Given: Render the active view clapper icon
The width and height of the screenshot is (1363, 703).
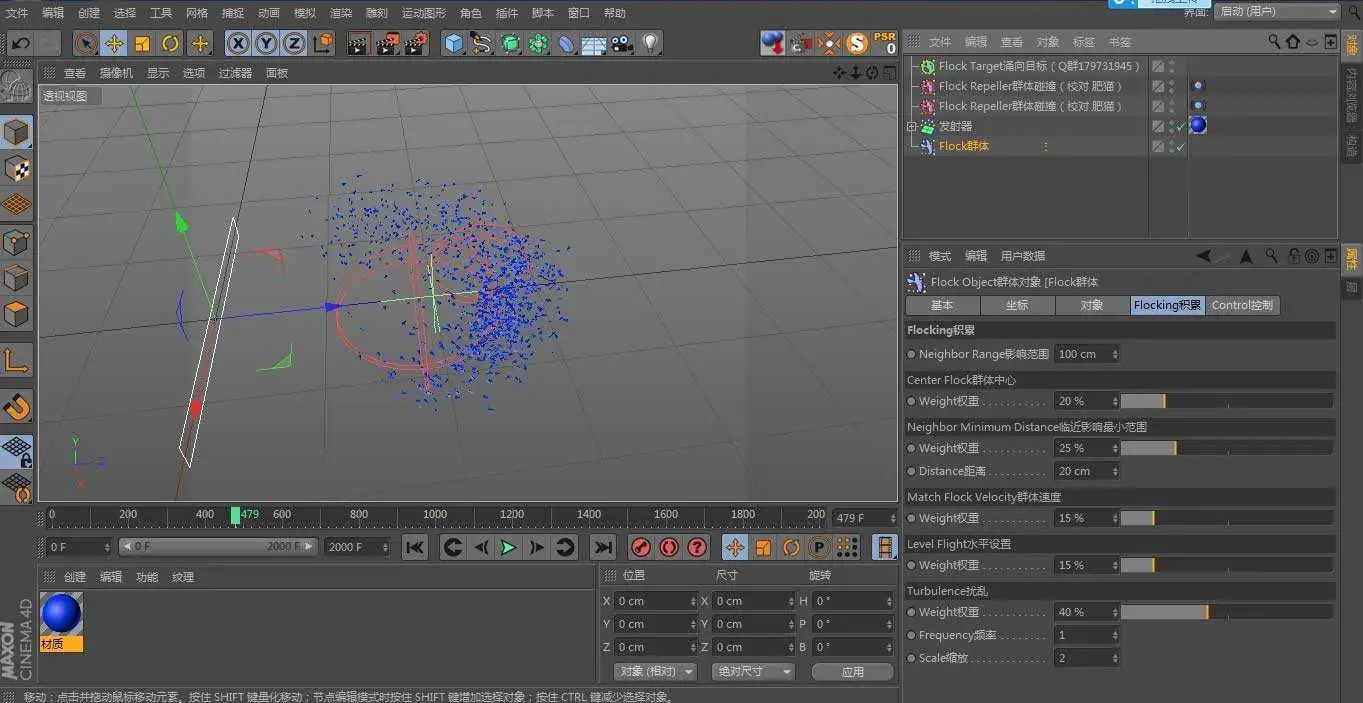Looking at the screenshot, I should (x=359, y=43).
